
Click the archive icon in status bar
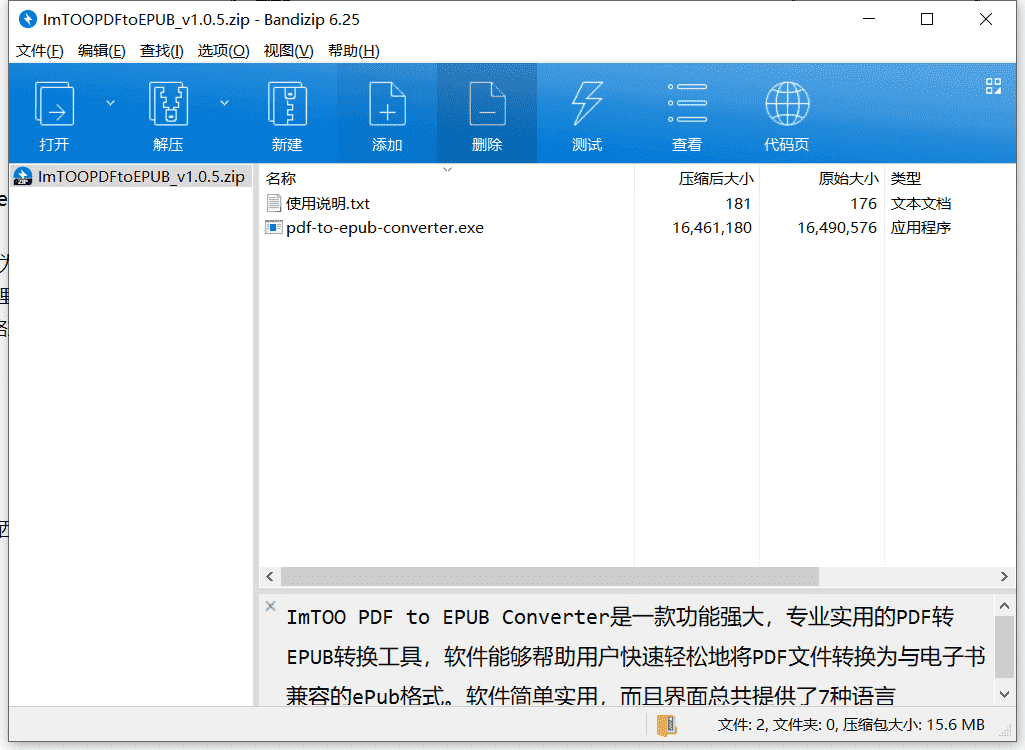click(x=667, y=724)
